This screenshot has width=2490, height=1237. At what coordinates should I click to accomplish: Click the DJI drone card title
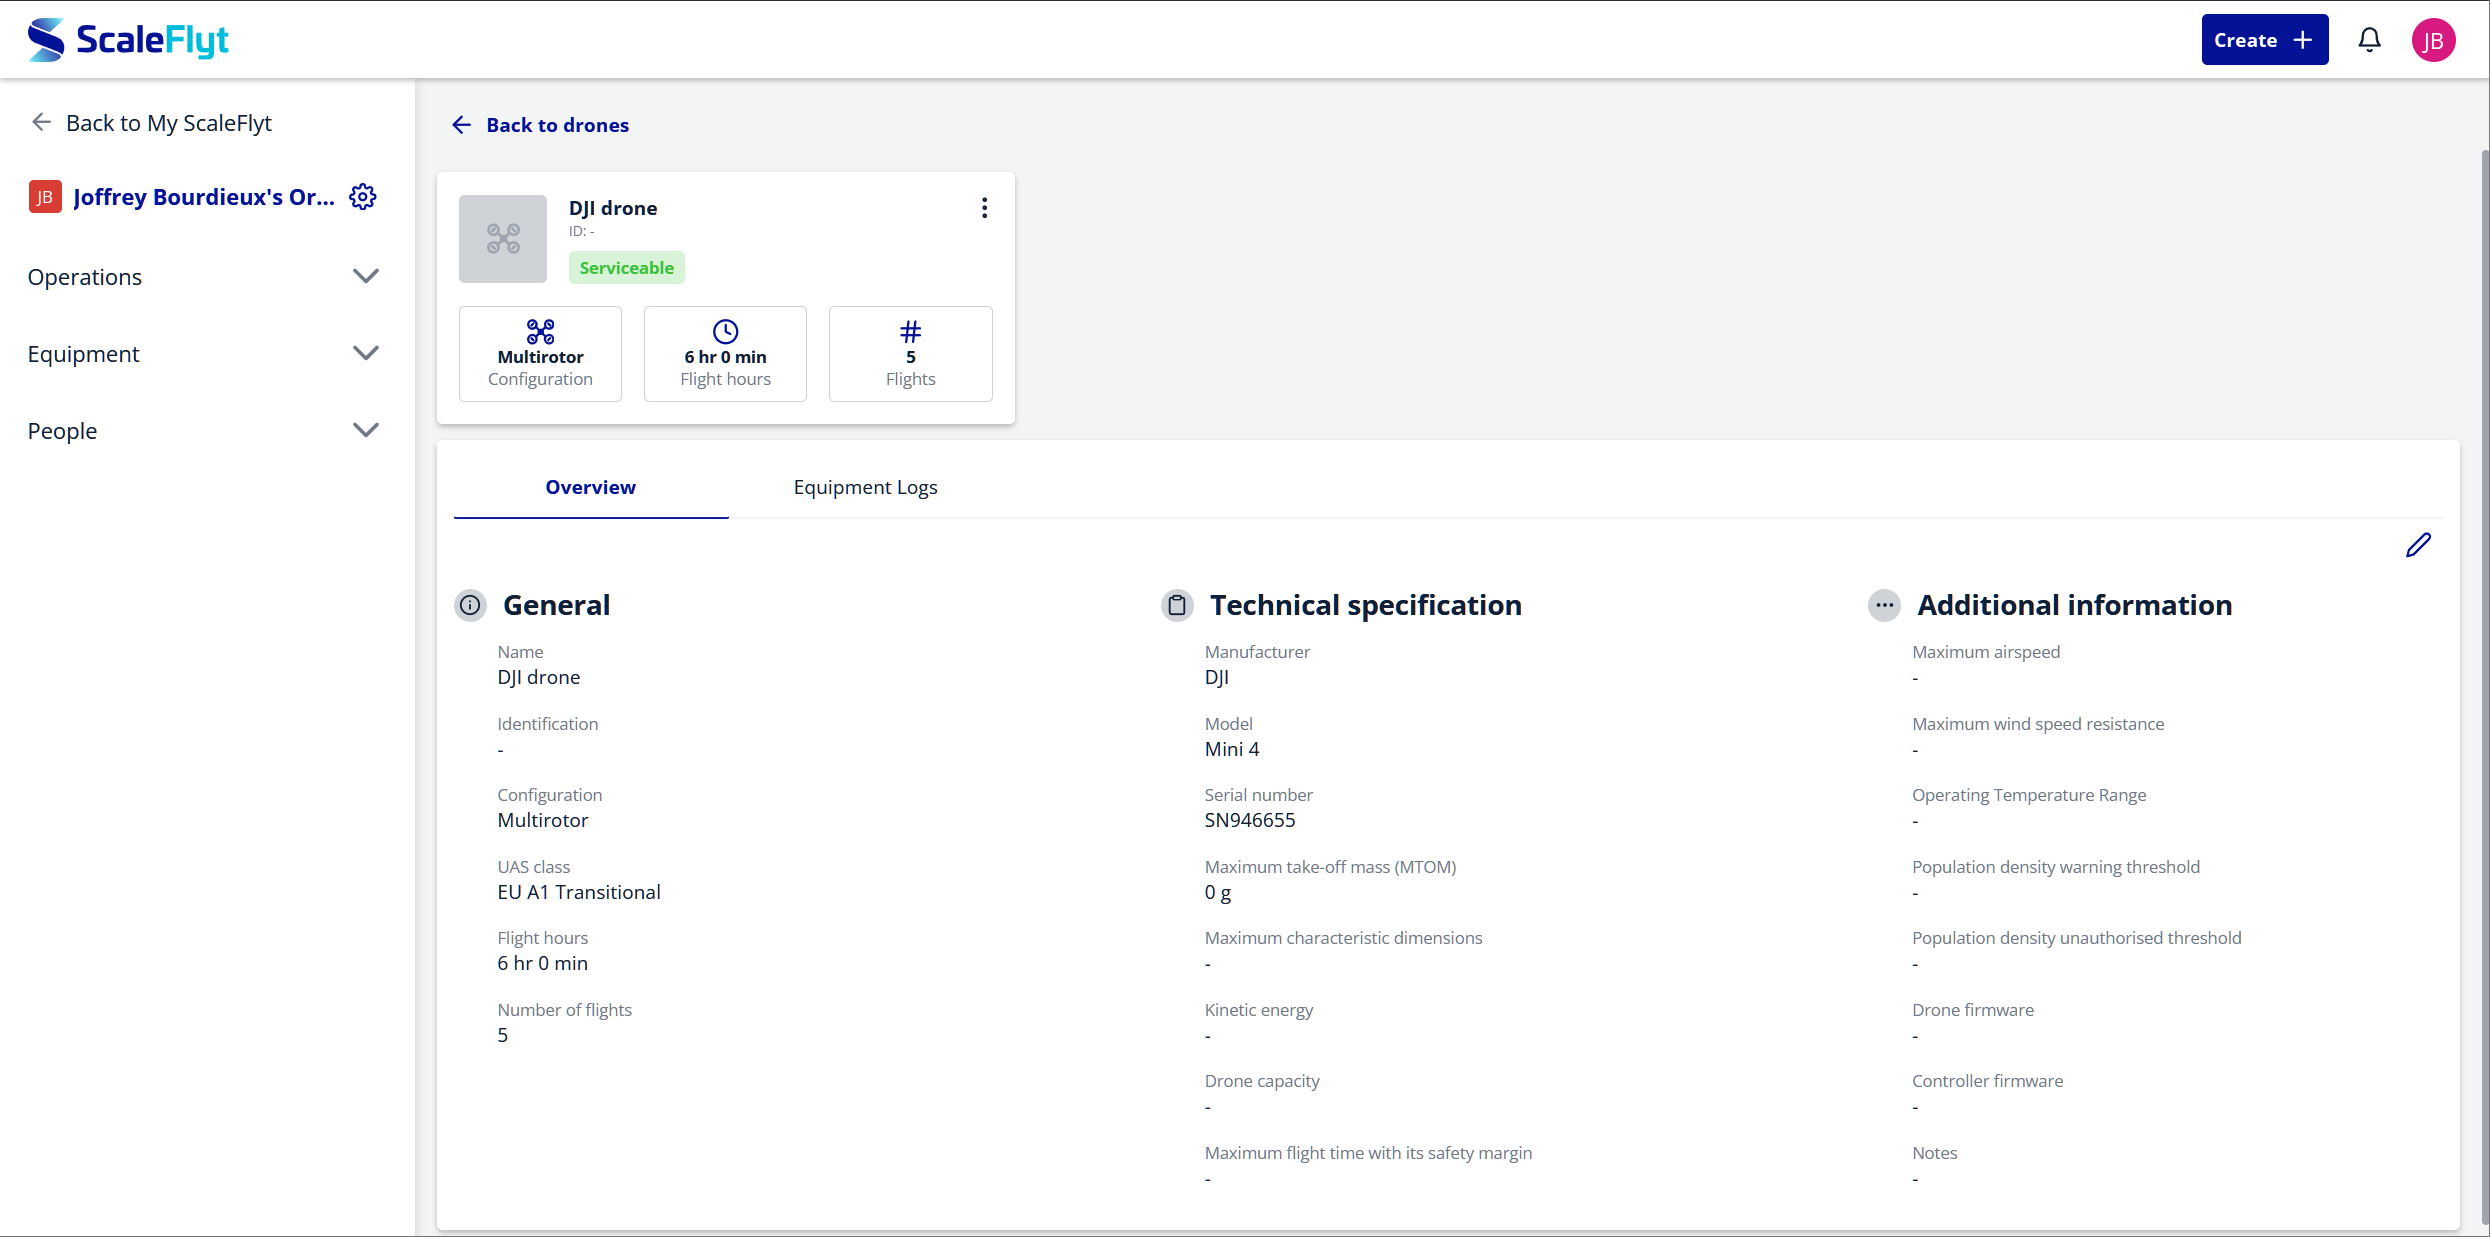[x=613, y=208]
